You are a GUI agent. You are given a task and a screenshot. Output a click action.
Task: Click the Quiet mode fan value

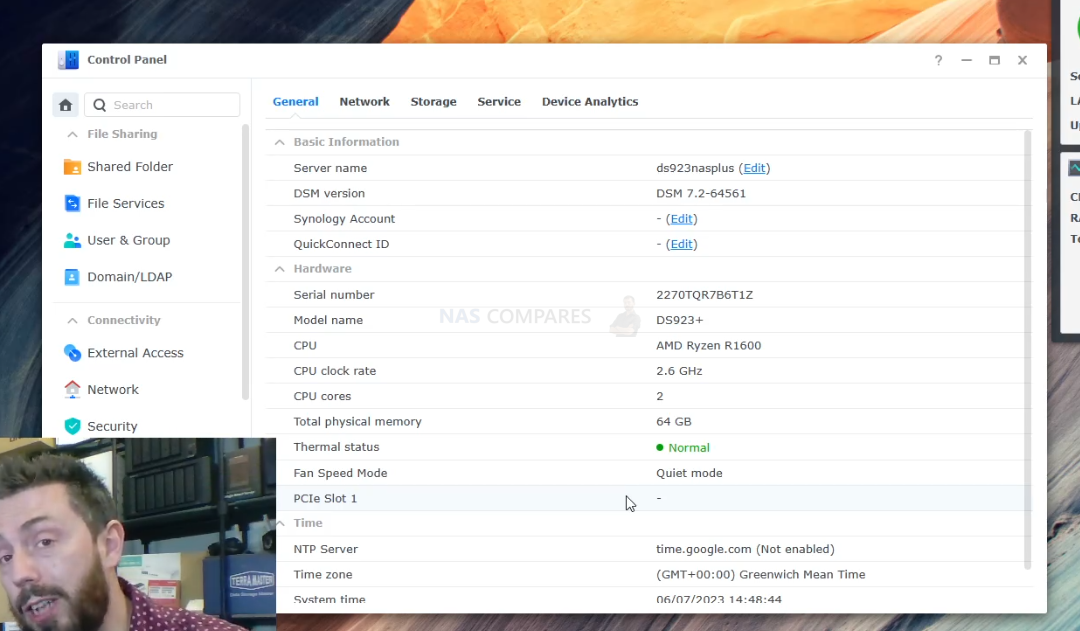coord(689,473)
